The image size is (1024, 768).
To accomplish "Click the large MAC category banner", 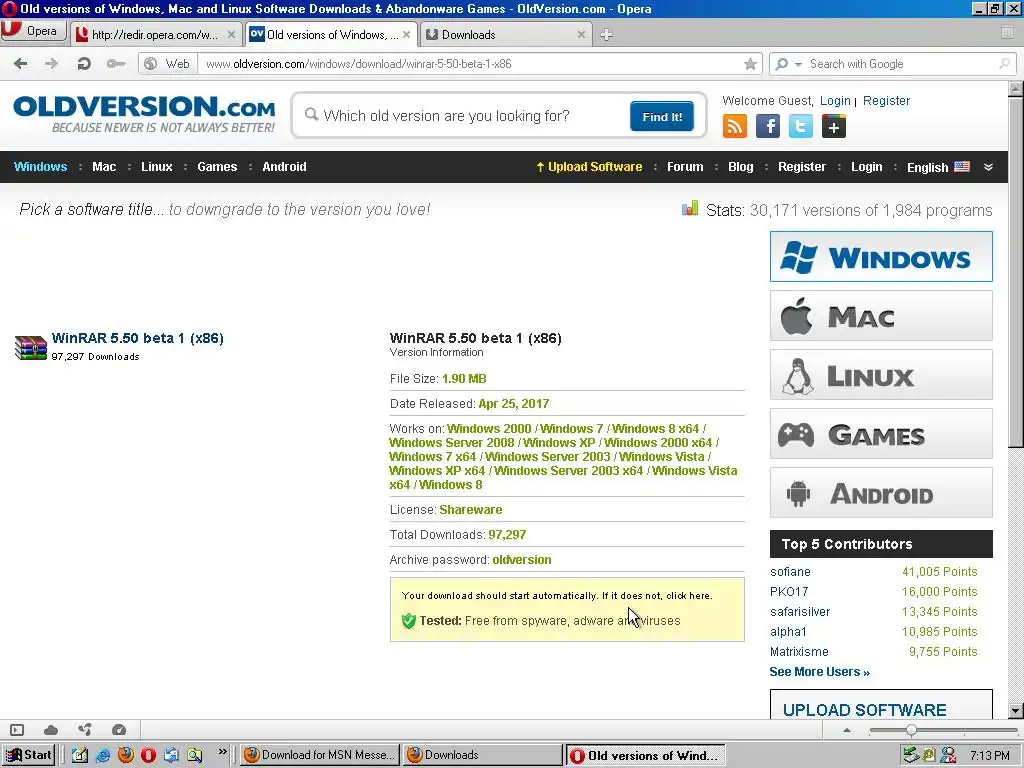I will click(x=881, y=316).
